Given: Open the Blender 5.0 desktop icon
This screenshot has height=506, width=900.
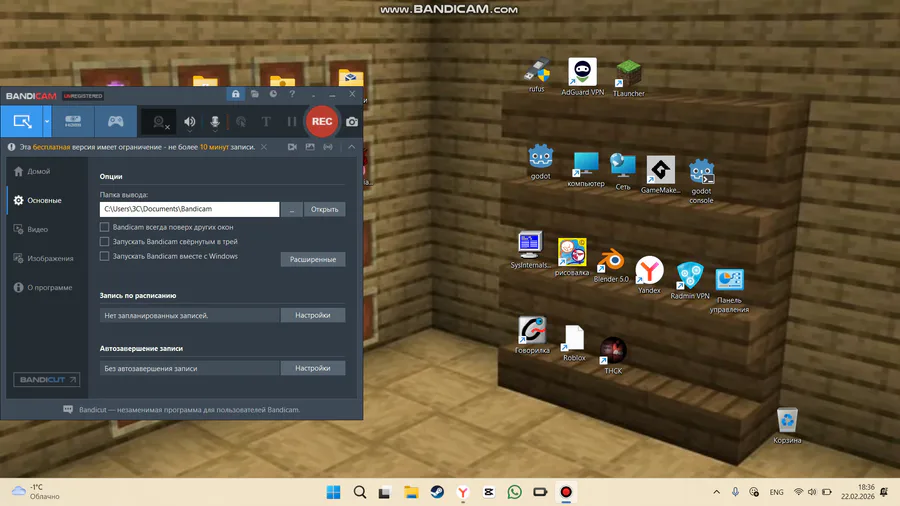Looking at the screenshot, I should tap(611, 266).
